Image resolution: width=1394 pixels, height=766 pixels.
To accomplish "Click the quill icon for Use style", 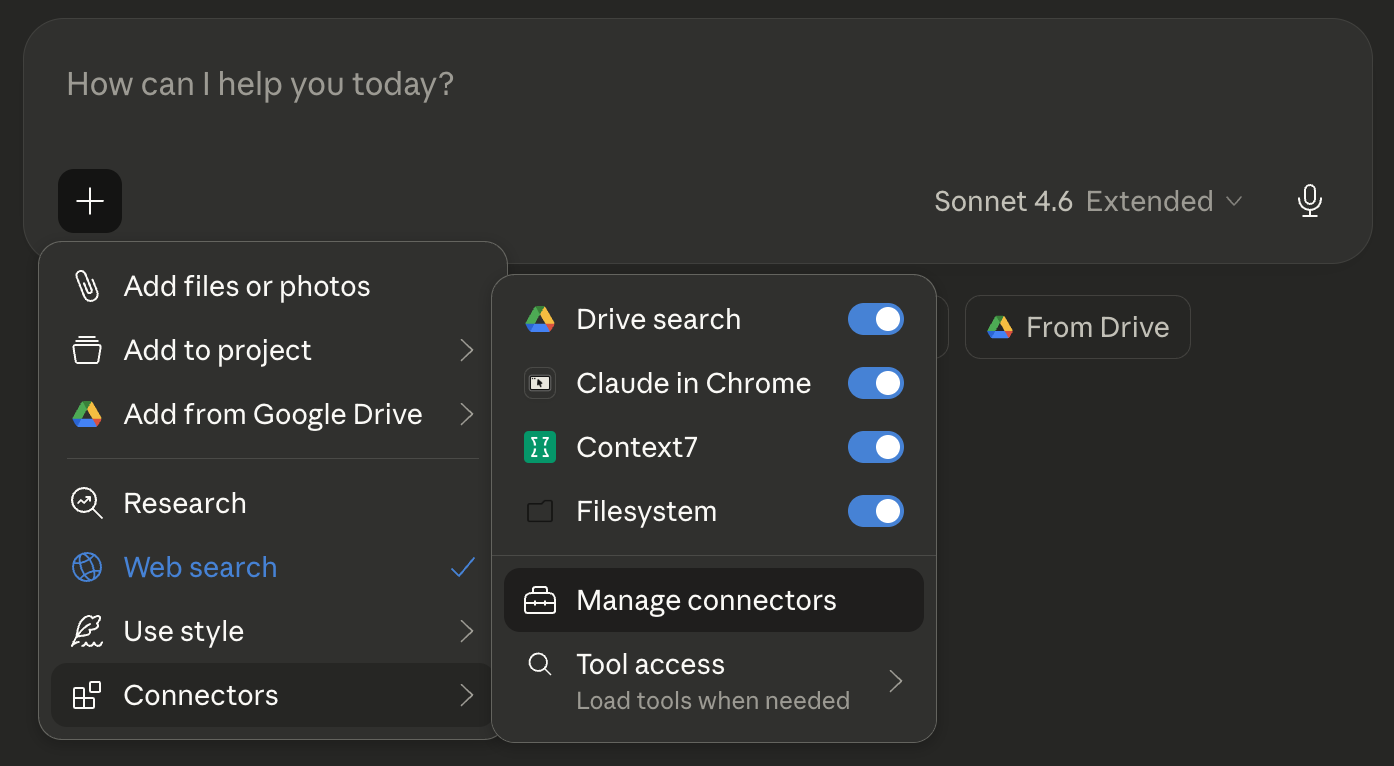I will pos(87,631).
